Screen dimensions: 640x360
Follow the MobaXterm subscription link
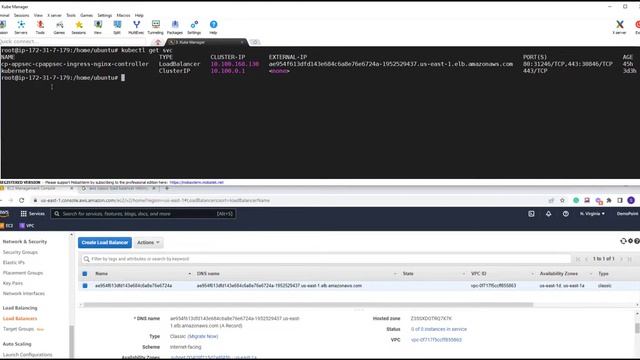(x=197, y=182)
